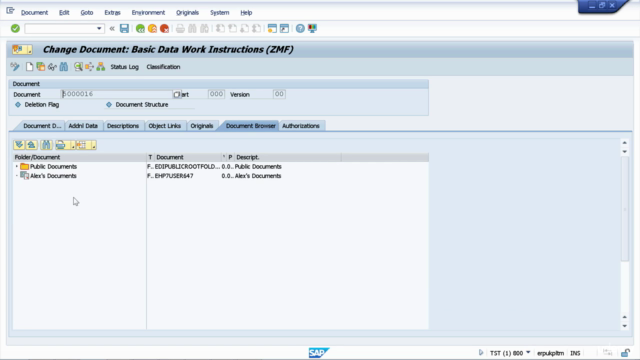This screenshot has width=640, height=360.
Task: Click the Print icon in standard toolbar
Action: (x=180, y=28)
